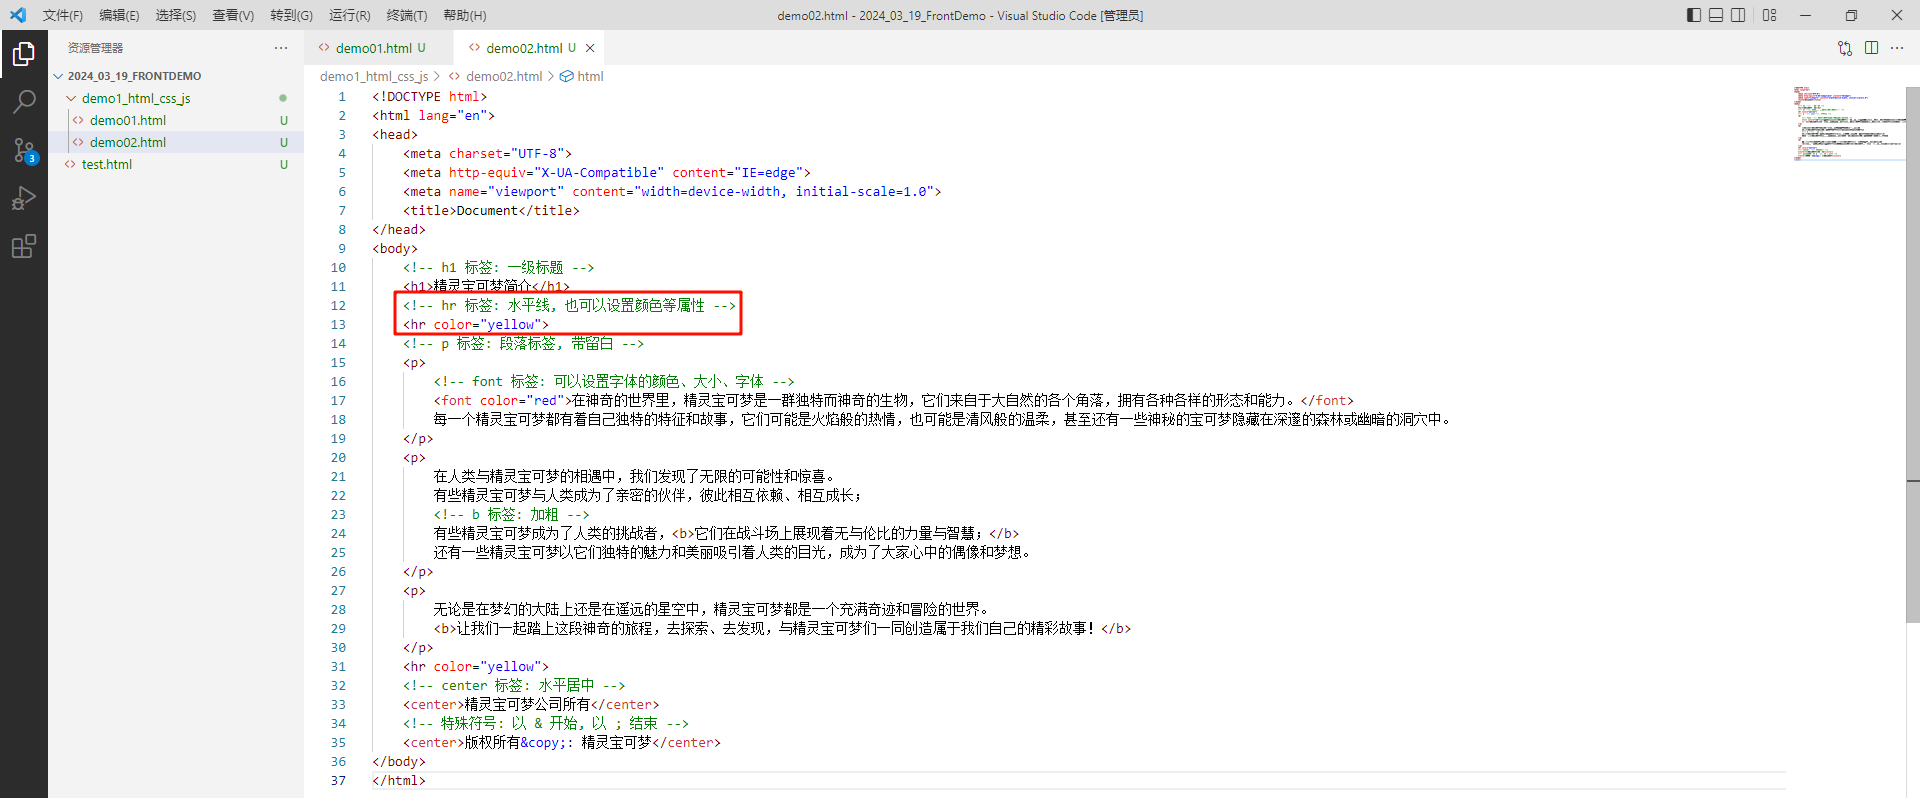Click the X-UA-Compatible meta tag line

[x=607, y=173]
